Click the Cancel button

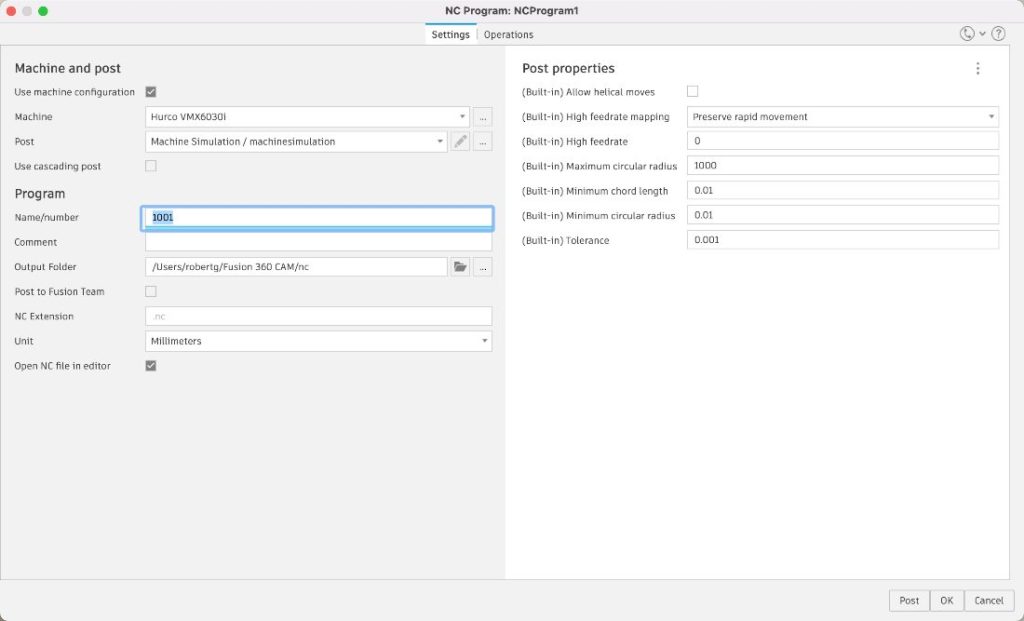pyautogui.click(x=988, y=601)
